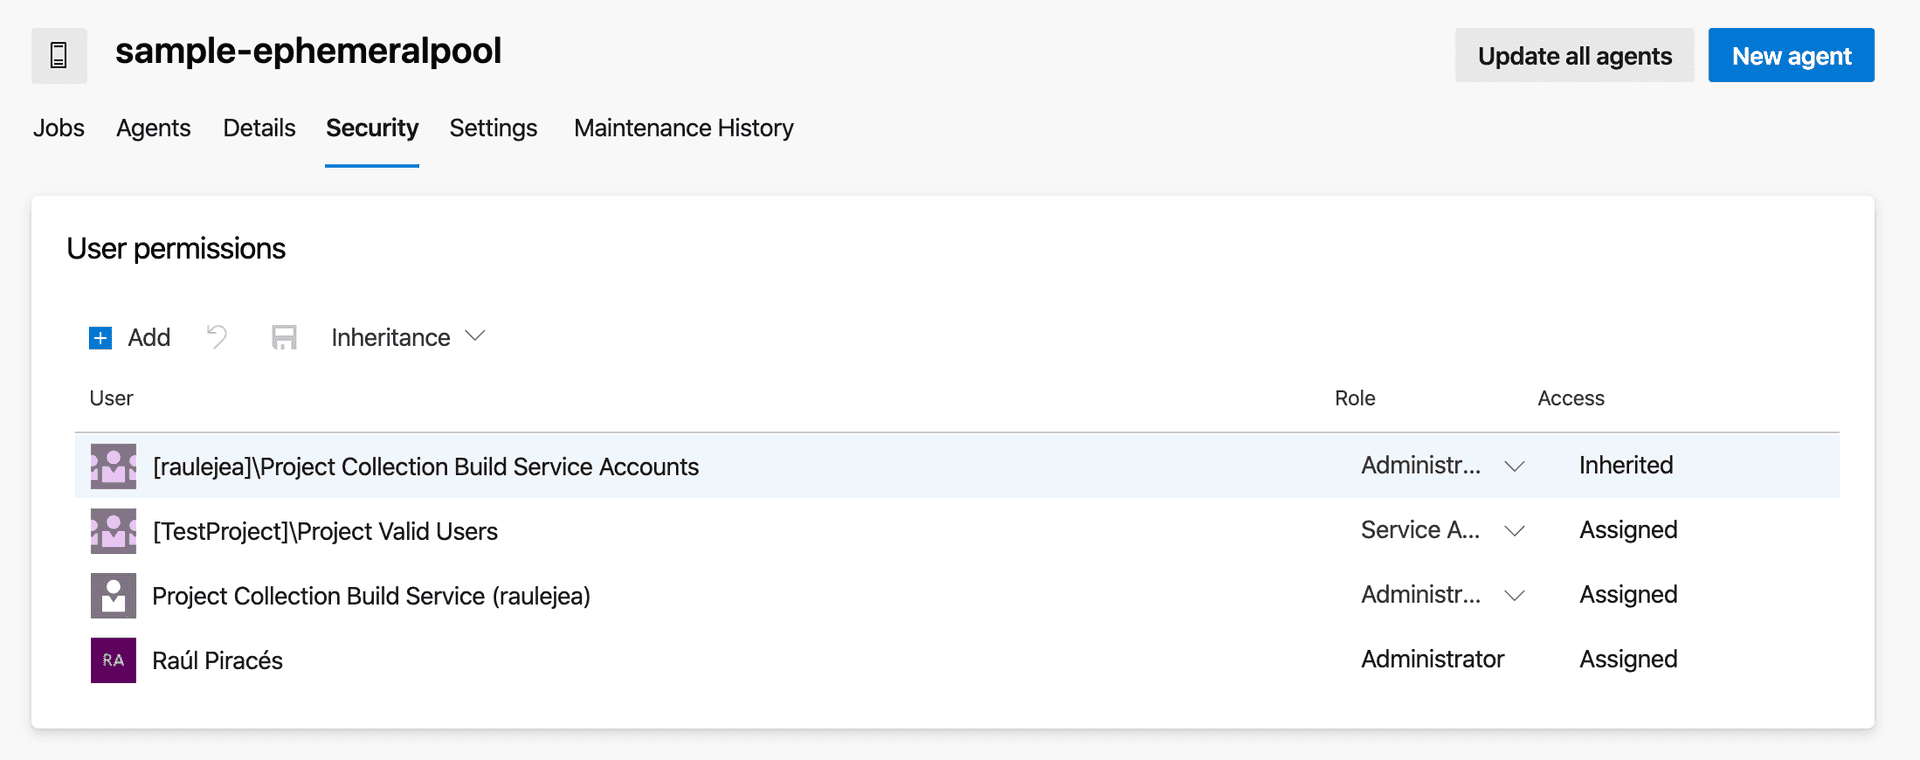The width and height of the screenshot is (1920, 760).
Task: Select the Settings tab
Action: 493,128
